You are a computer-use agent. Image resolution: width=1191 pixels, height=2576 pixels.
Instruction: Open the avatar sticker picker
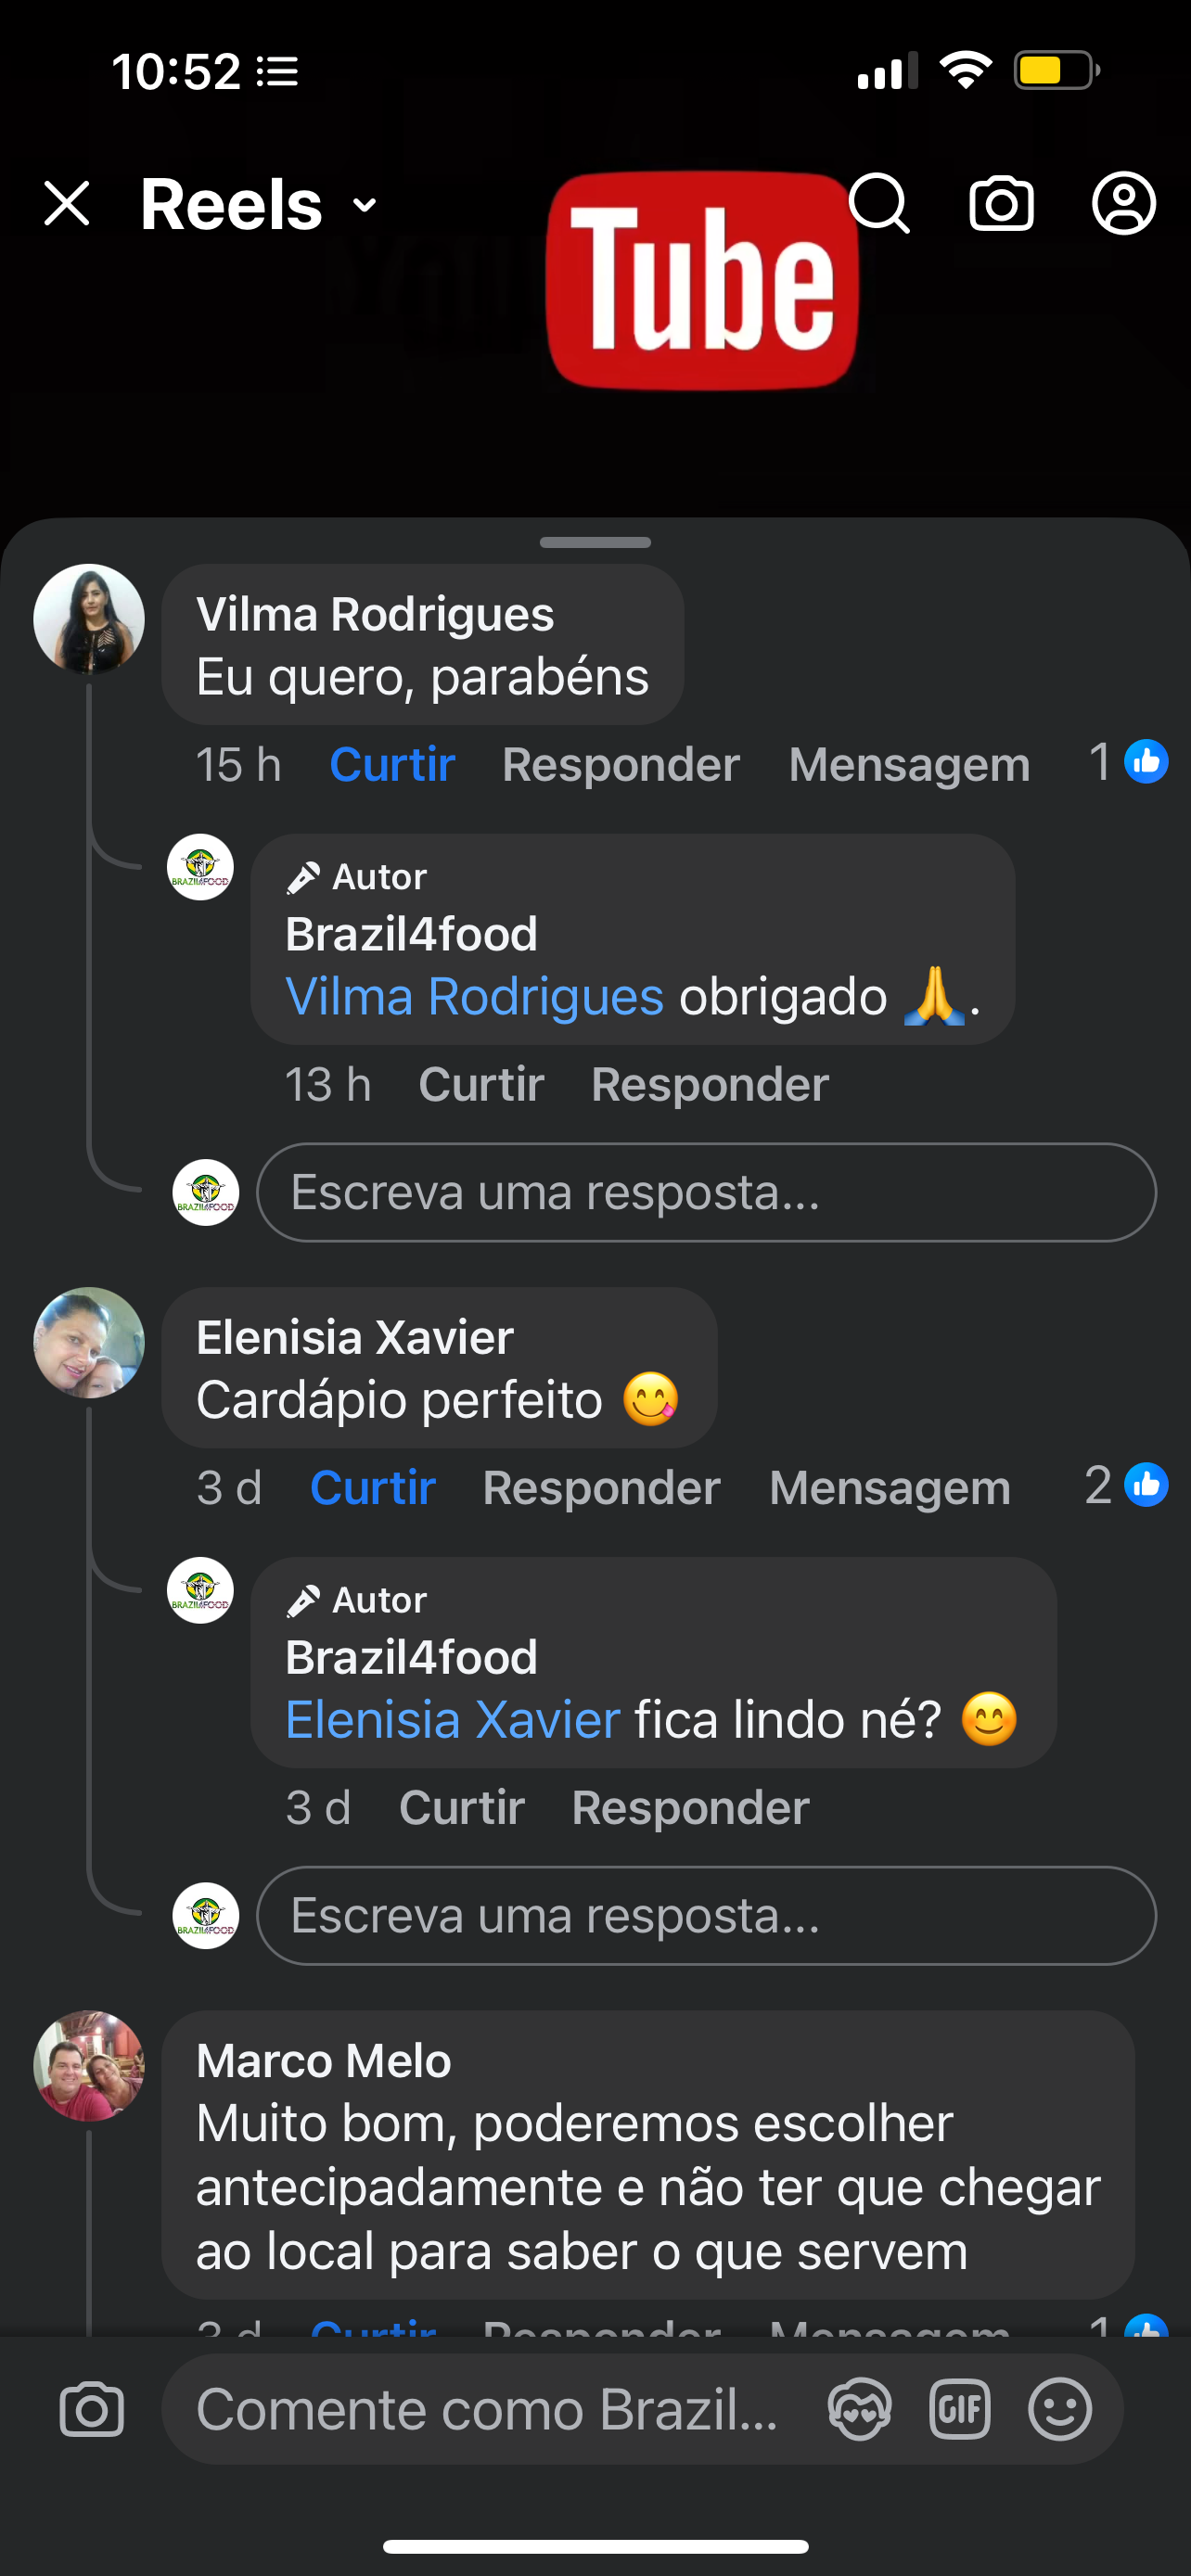coord(859,2409)
